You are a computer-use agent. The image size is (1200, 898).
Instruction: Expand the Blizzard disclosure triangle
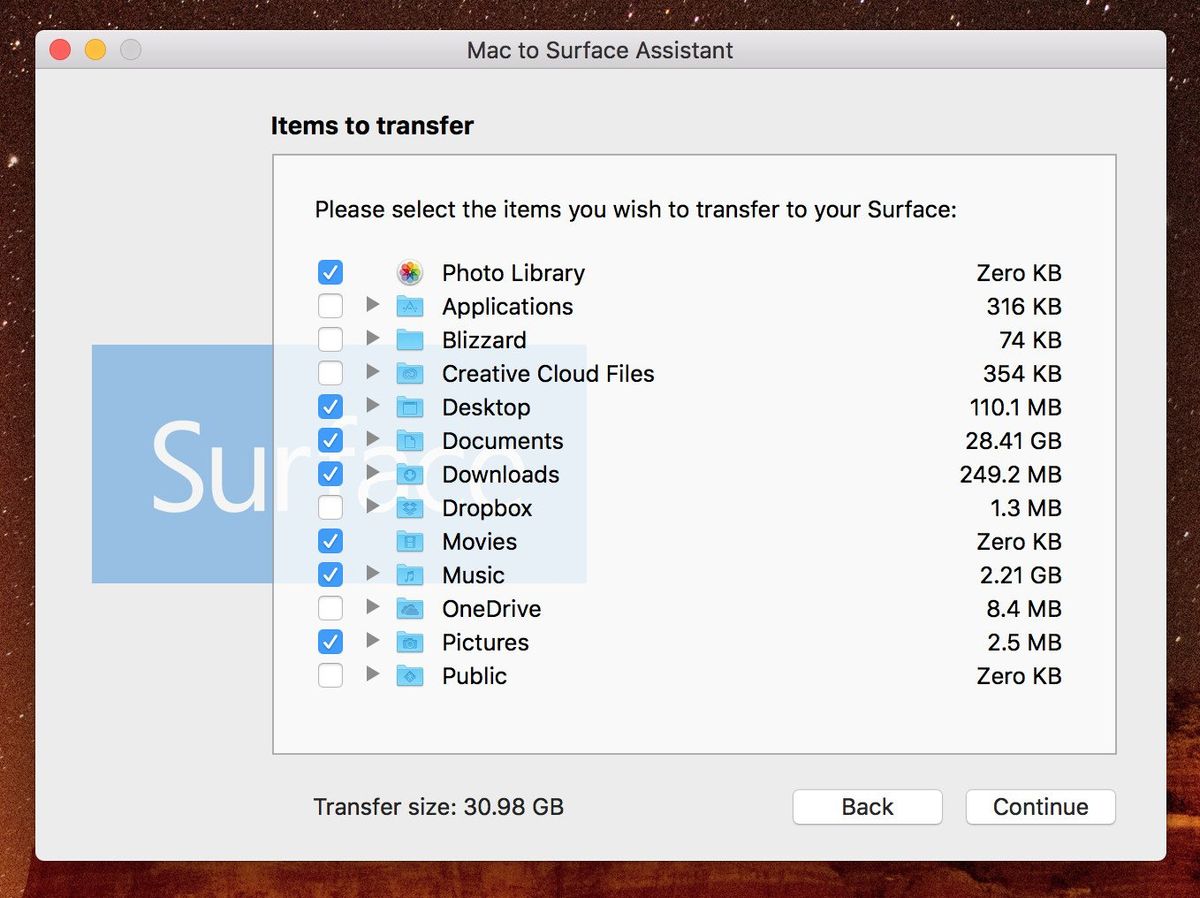click(x=373, y=338)
